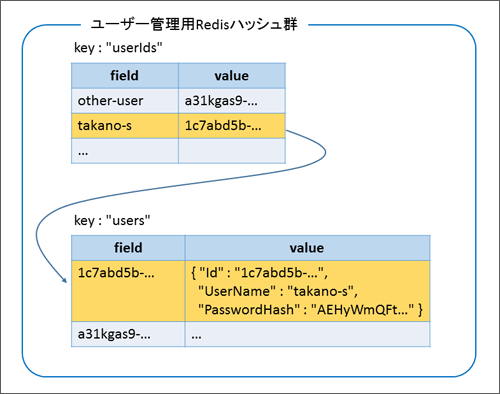This screenshot has height=394, width=500.
Task: Click the JSON line "UserName" : "takano-s",
Action: (x=278, y=291)
